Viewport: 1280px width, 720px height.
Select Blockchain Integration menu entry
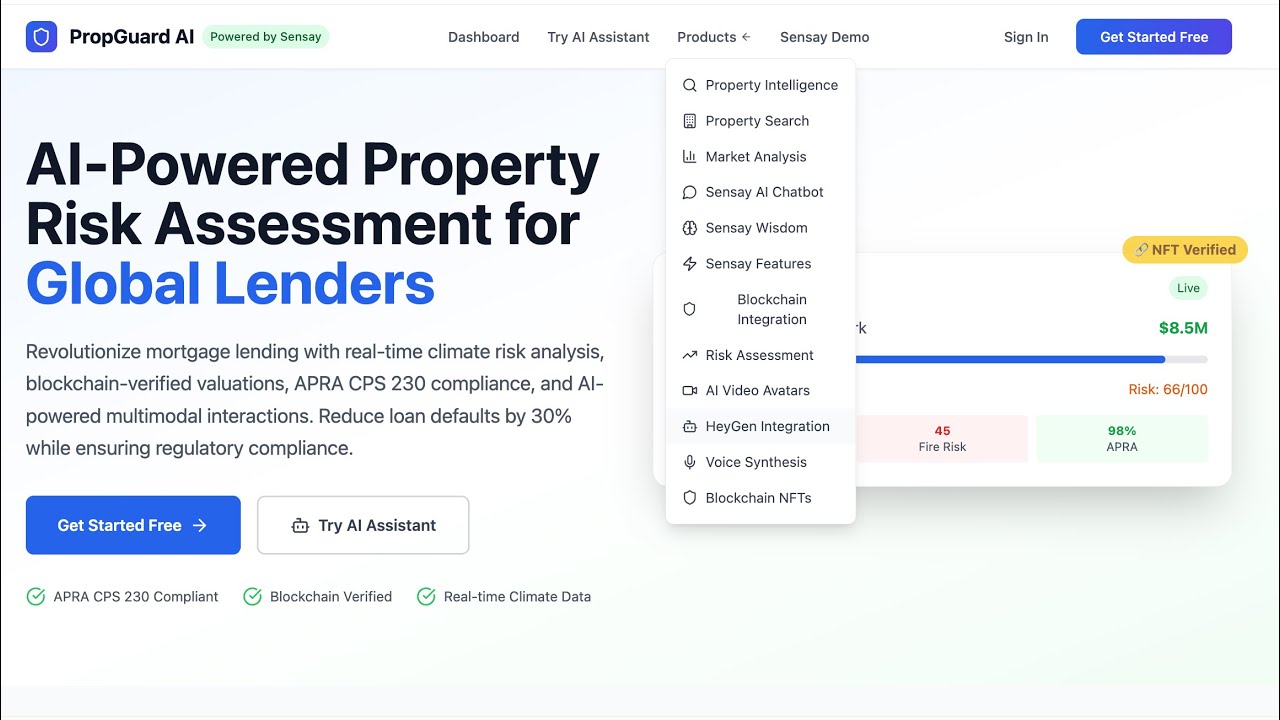tap(761, 309)
